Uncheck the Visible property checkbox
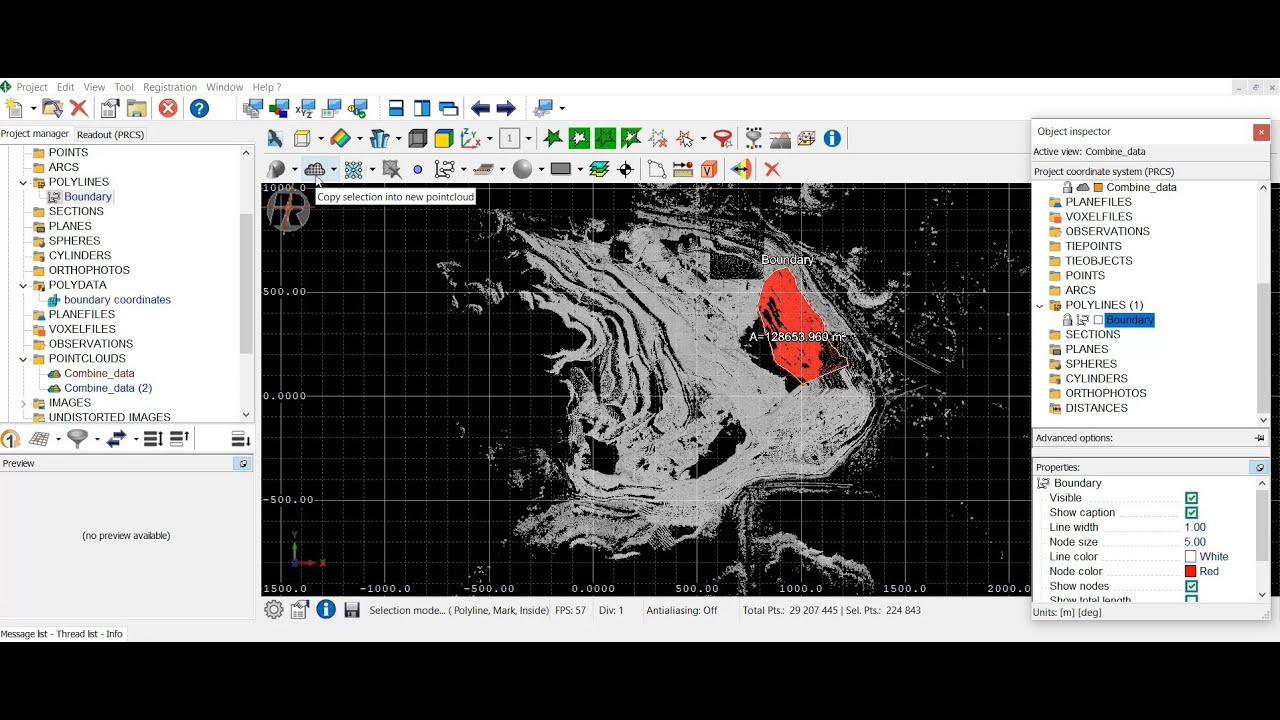 pos(1191,498)
